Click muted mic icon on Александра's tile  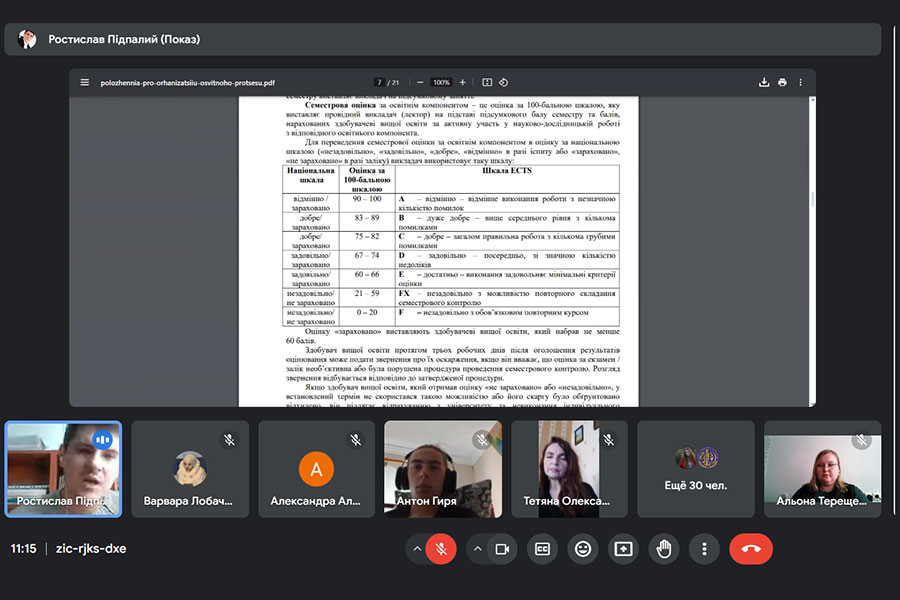(356, 440)
